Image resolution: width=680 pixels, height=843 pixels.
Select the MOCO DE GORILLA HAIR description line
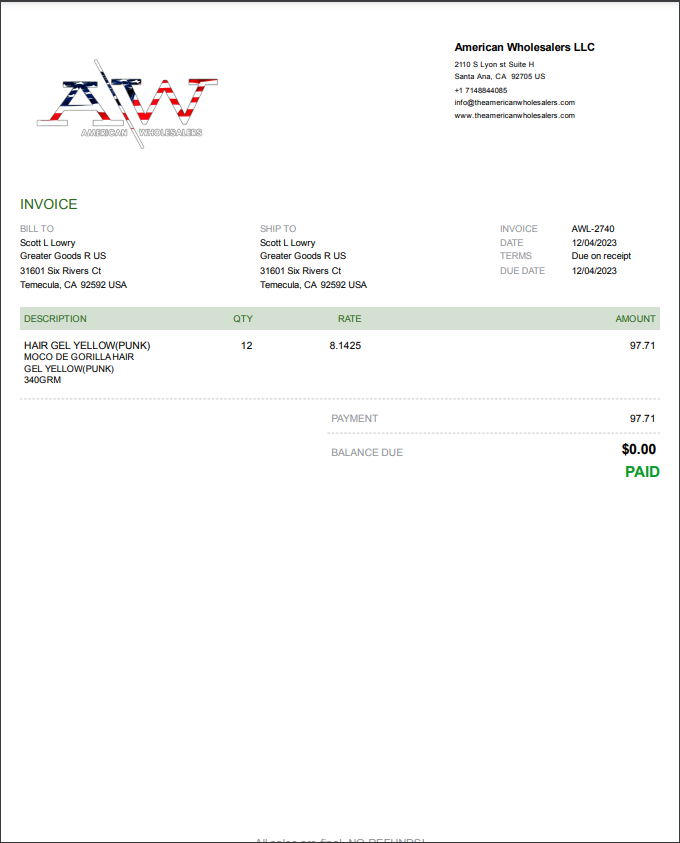[78, 357]
